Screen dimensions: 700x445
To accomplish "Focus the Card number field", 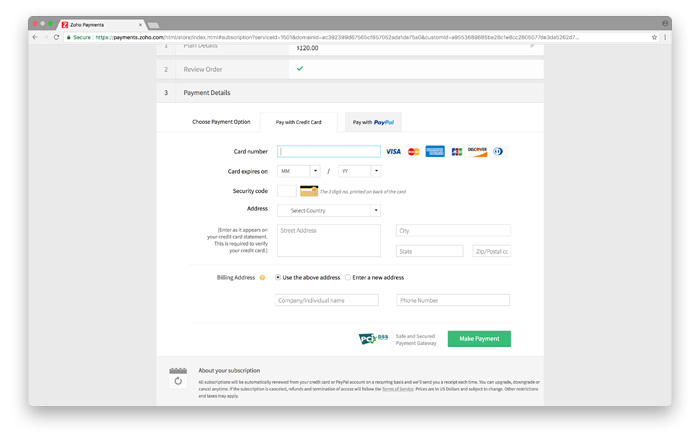I will [329, 151].
